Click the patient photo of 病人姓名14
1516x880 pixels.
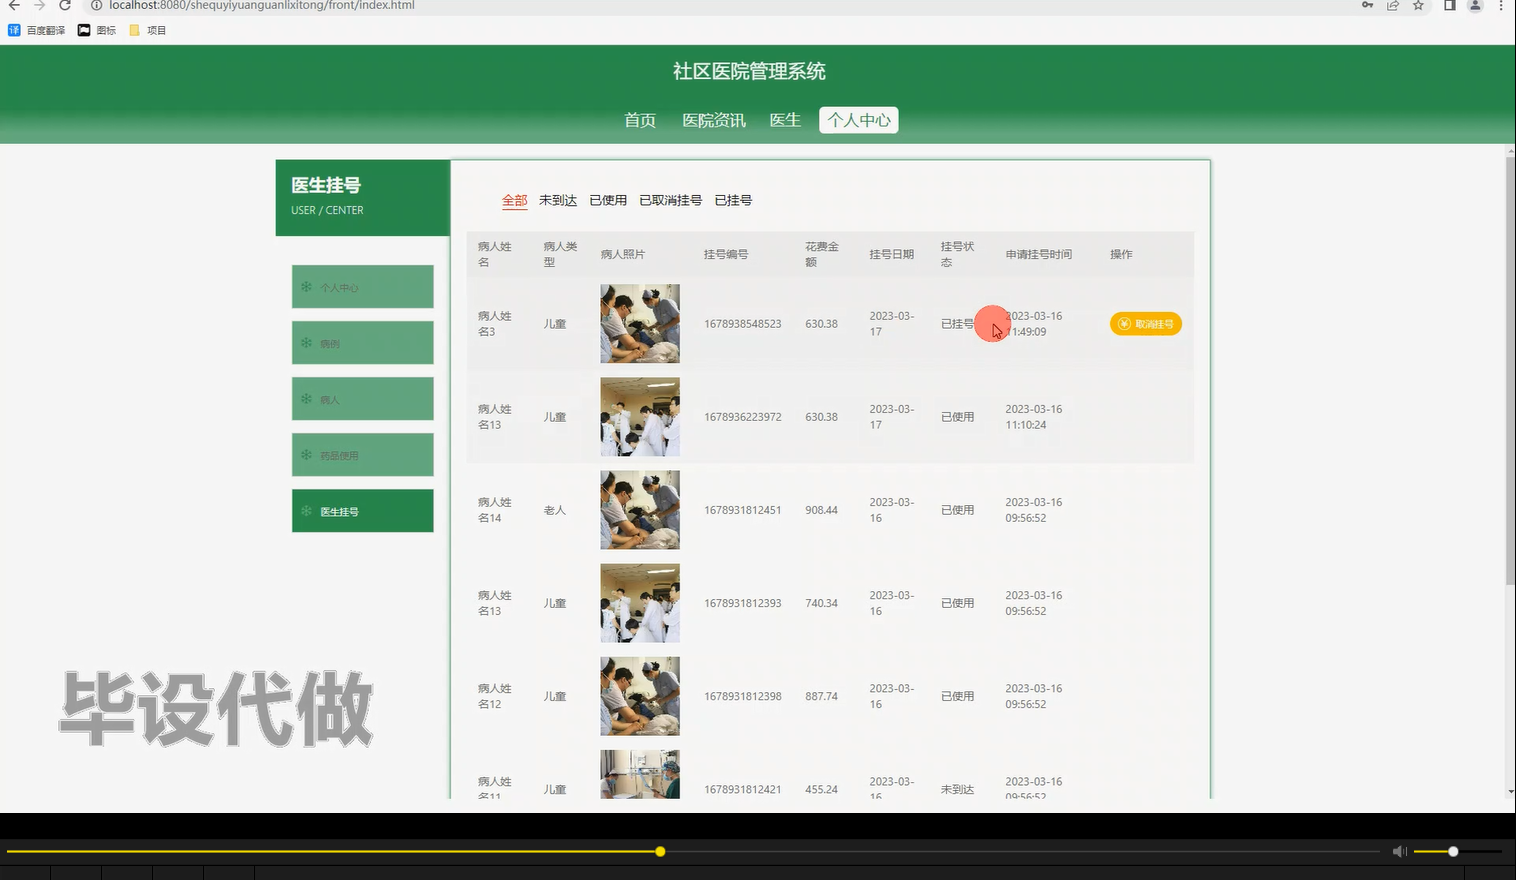[639, 510]
